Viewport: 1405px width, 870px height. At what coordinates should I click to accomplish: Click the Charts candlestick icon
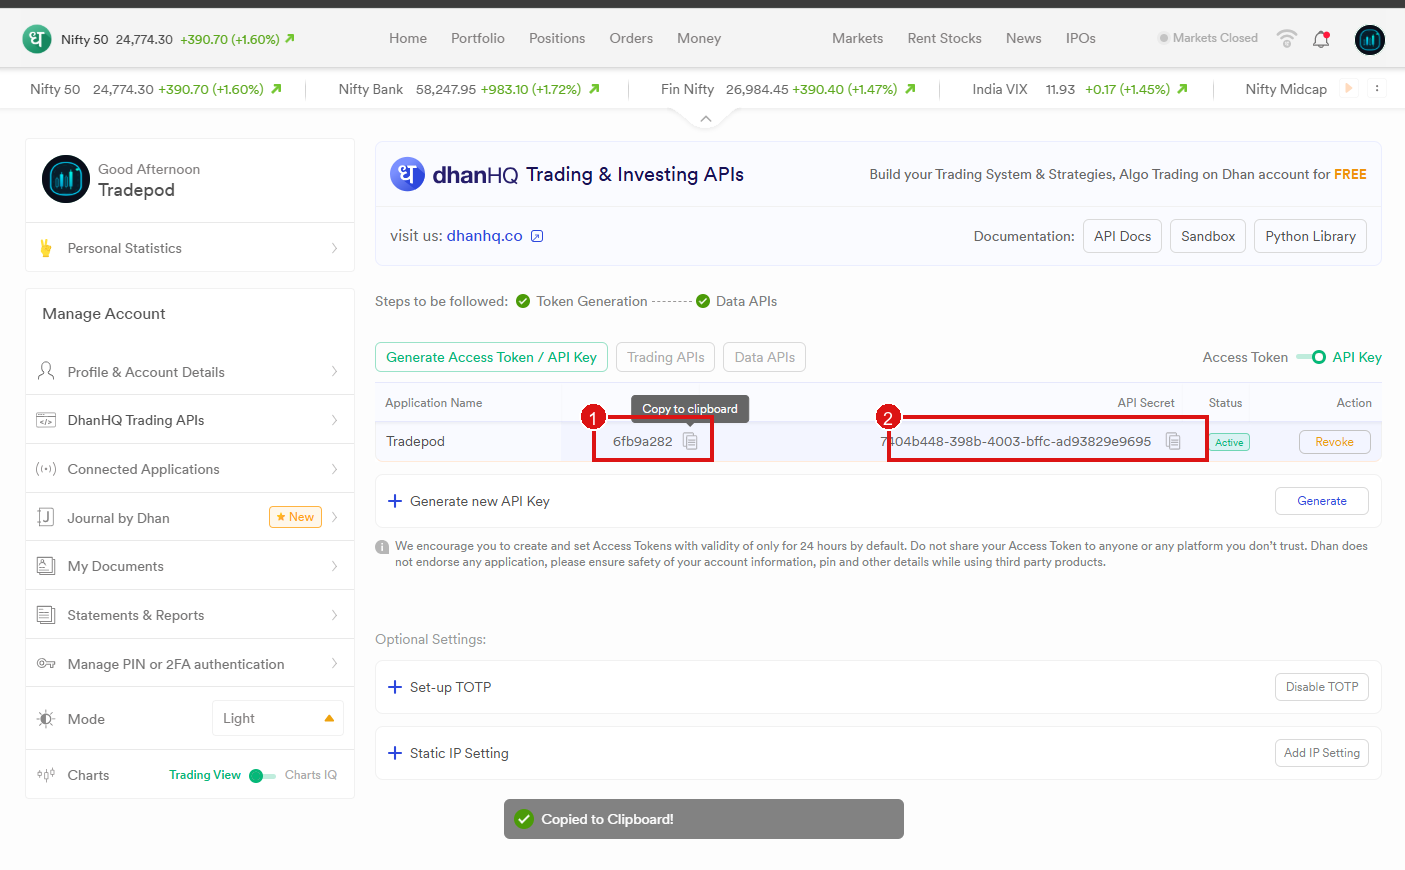pos(46,775)
